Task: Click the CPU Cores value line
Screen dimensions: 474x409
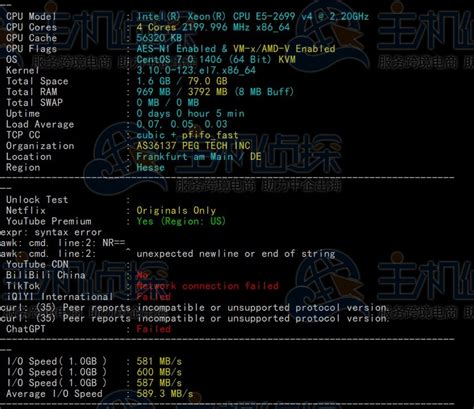Action: (x=213, y=27)
